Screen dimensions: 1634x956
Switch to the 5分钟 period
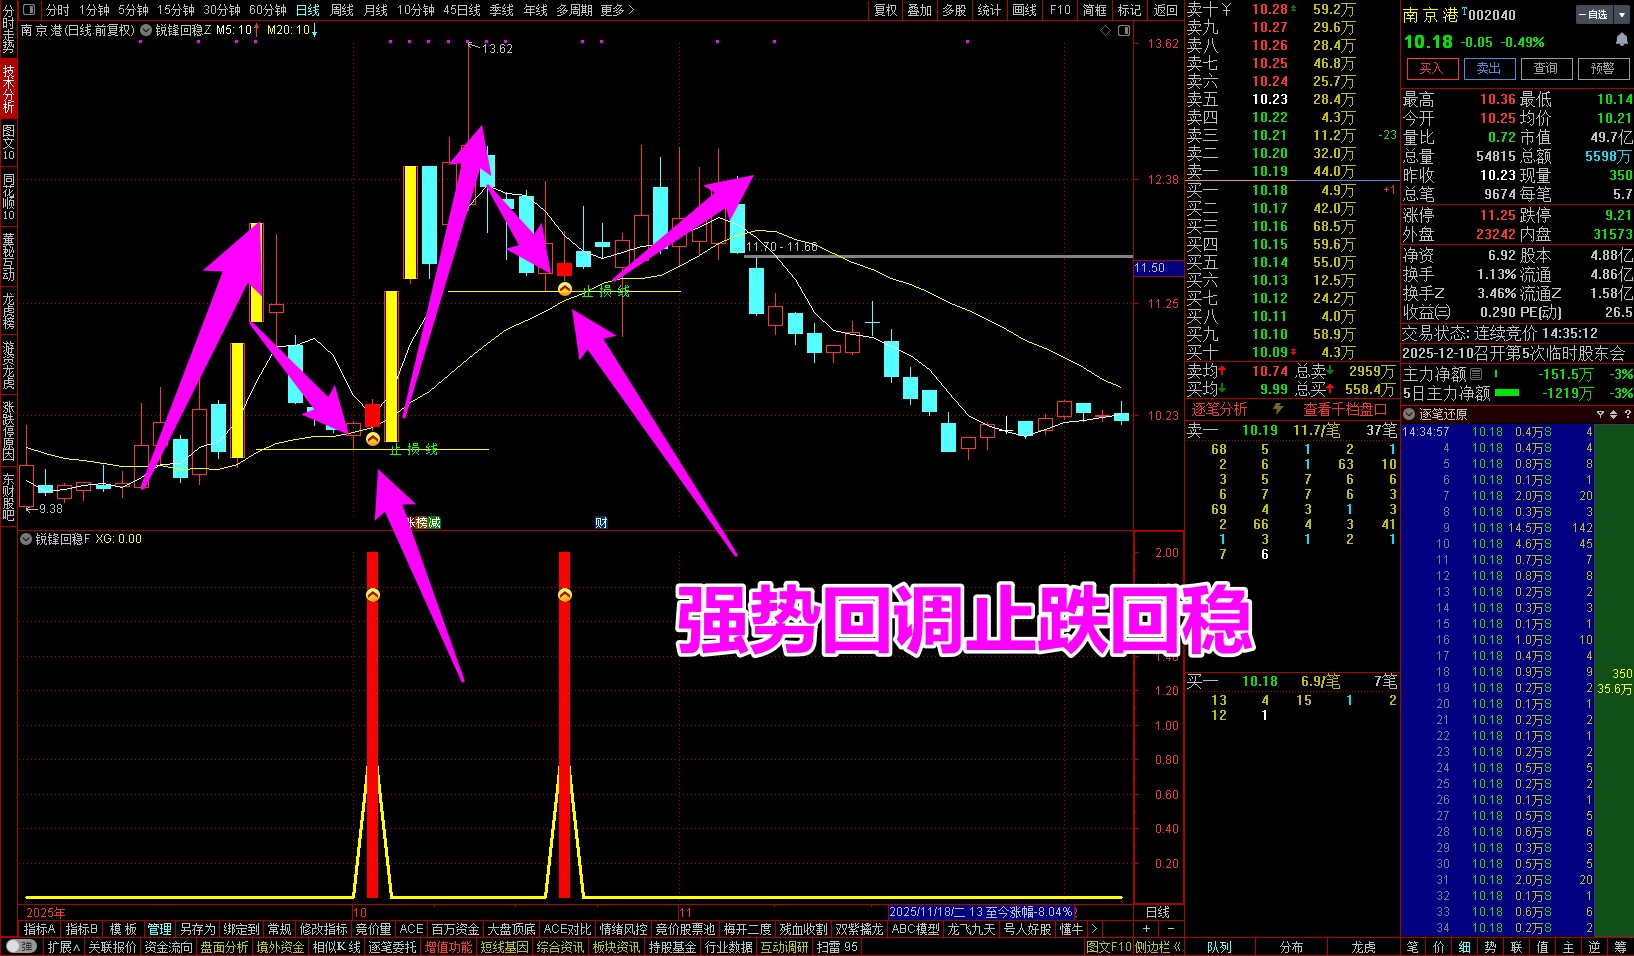click(x=133, y=10)
